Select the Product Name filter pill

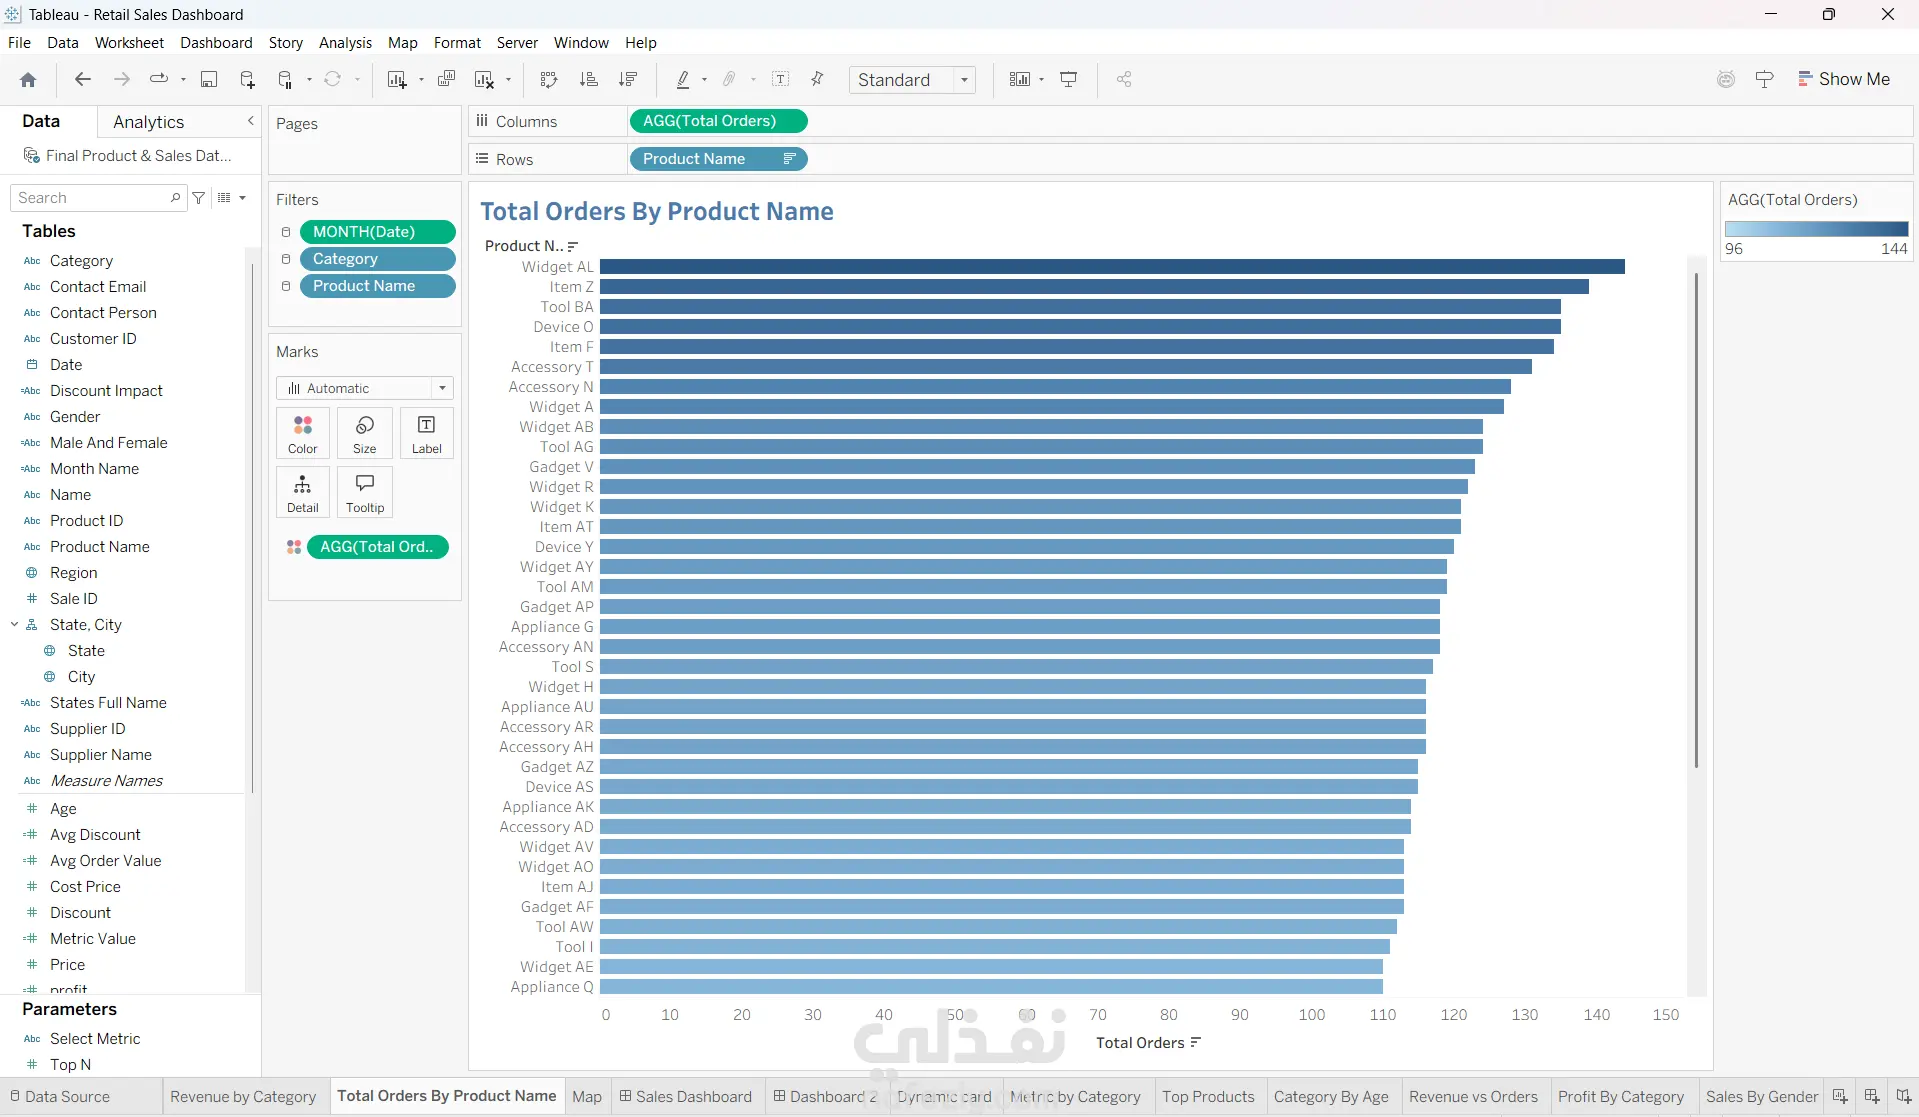coord(377,286)
